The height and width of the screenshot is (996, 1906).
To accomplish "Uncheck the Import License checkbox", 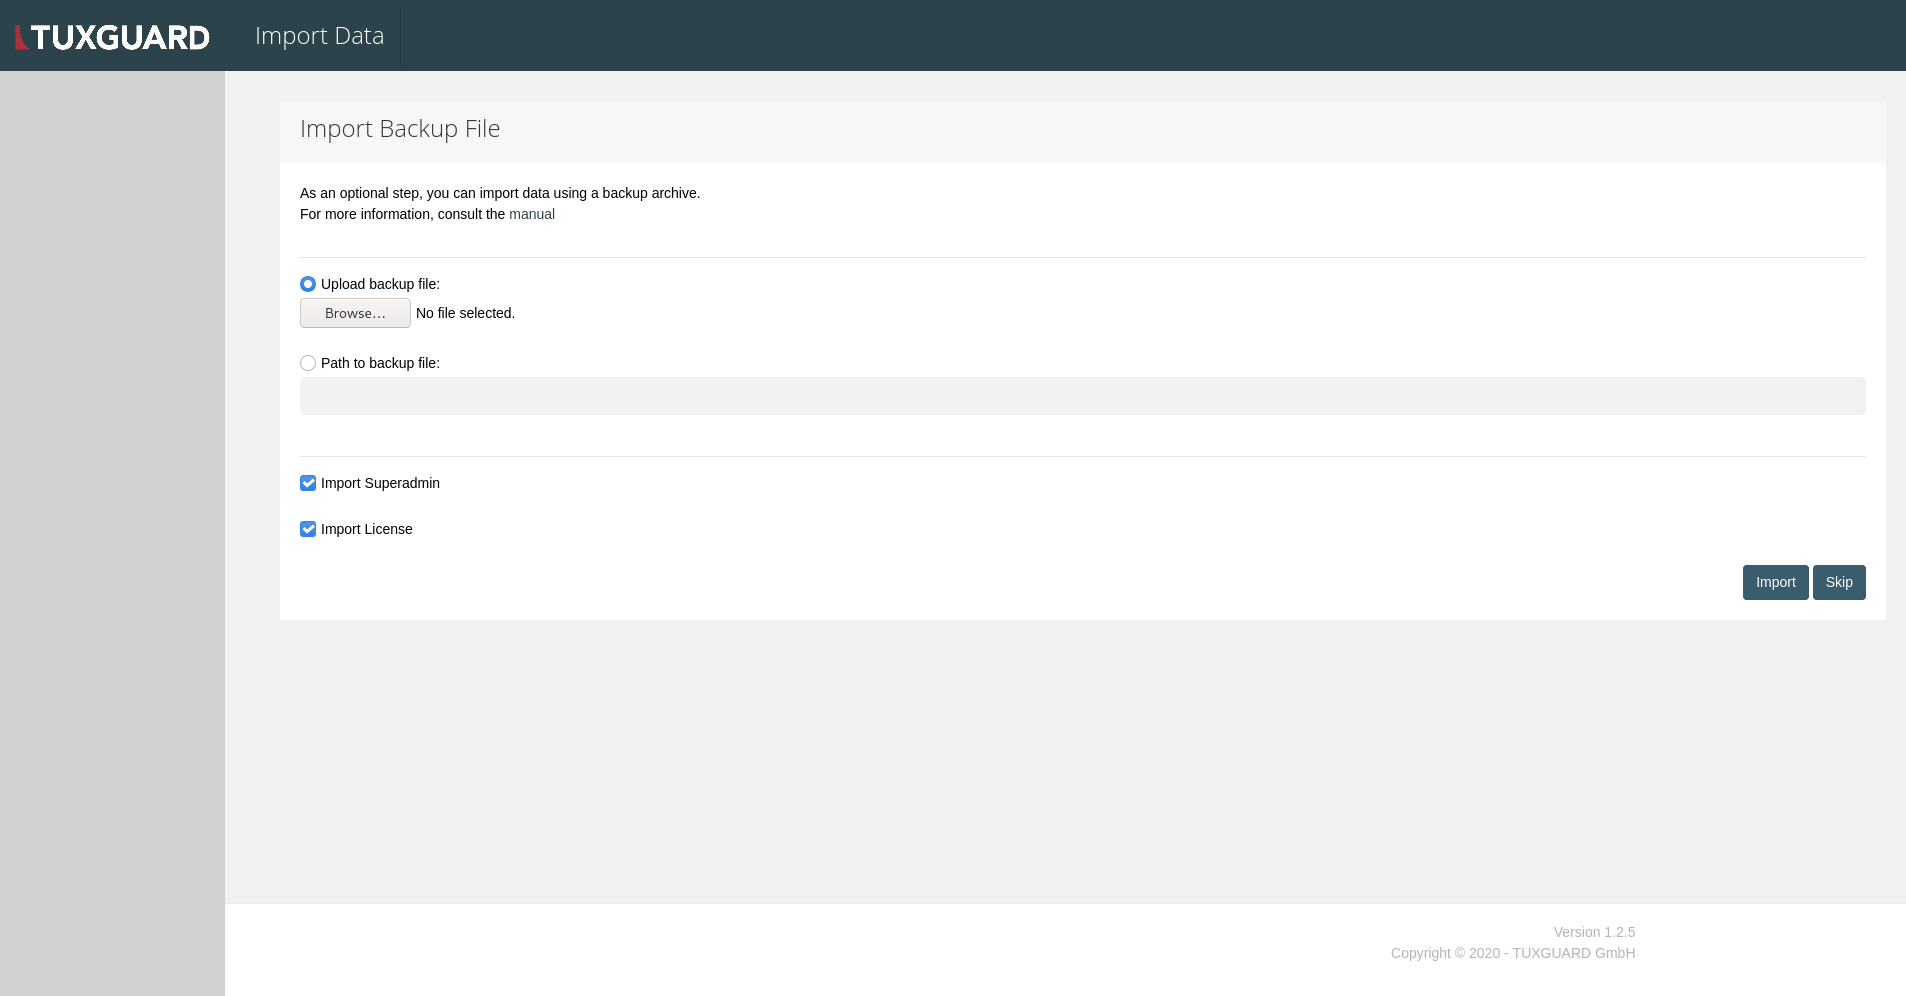I will [x=307, y=529].
